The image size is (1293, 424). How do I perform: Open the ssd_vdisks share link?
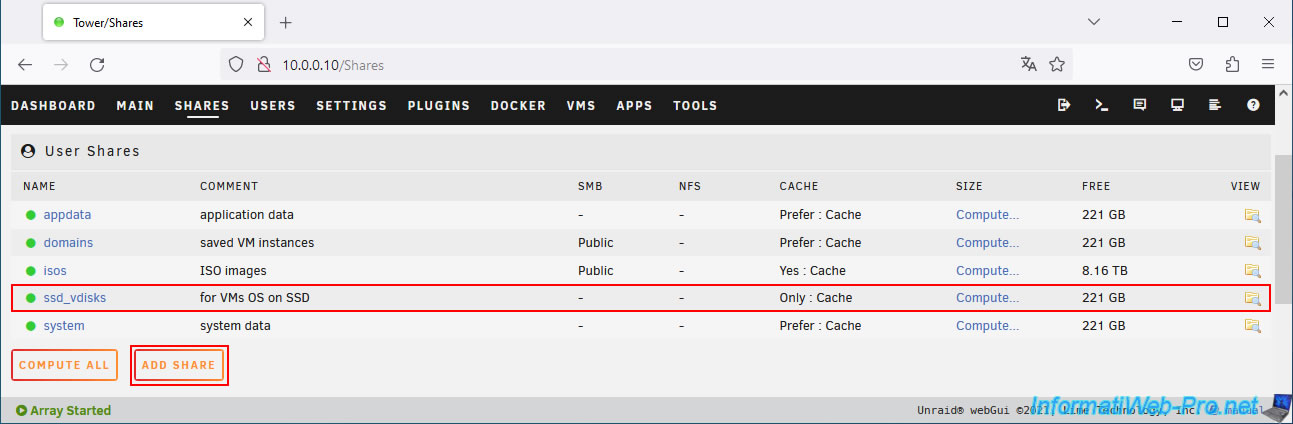click(x=74, y=298)
